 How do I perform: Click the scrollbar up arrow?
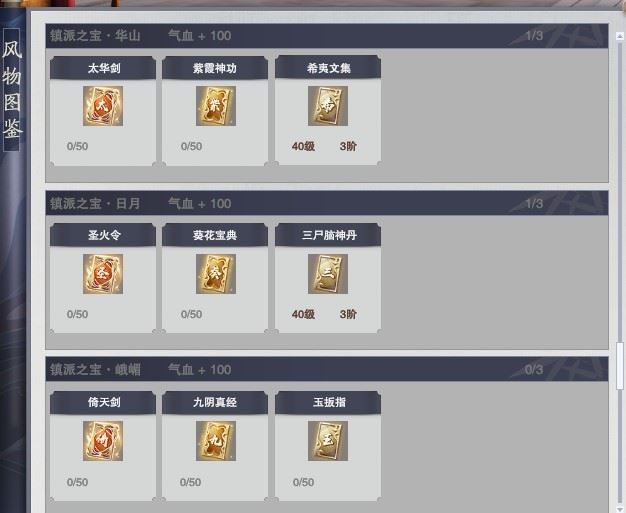[620, 36]
